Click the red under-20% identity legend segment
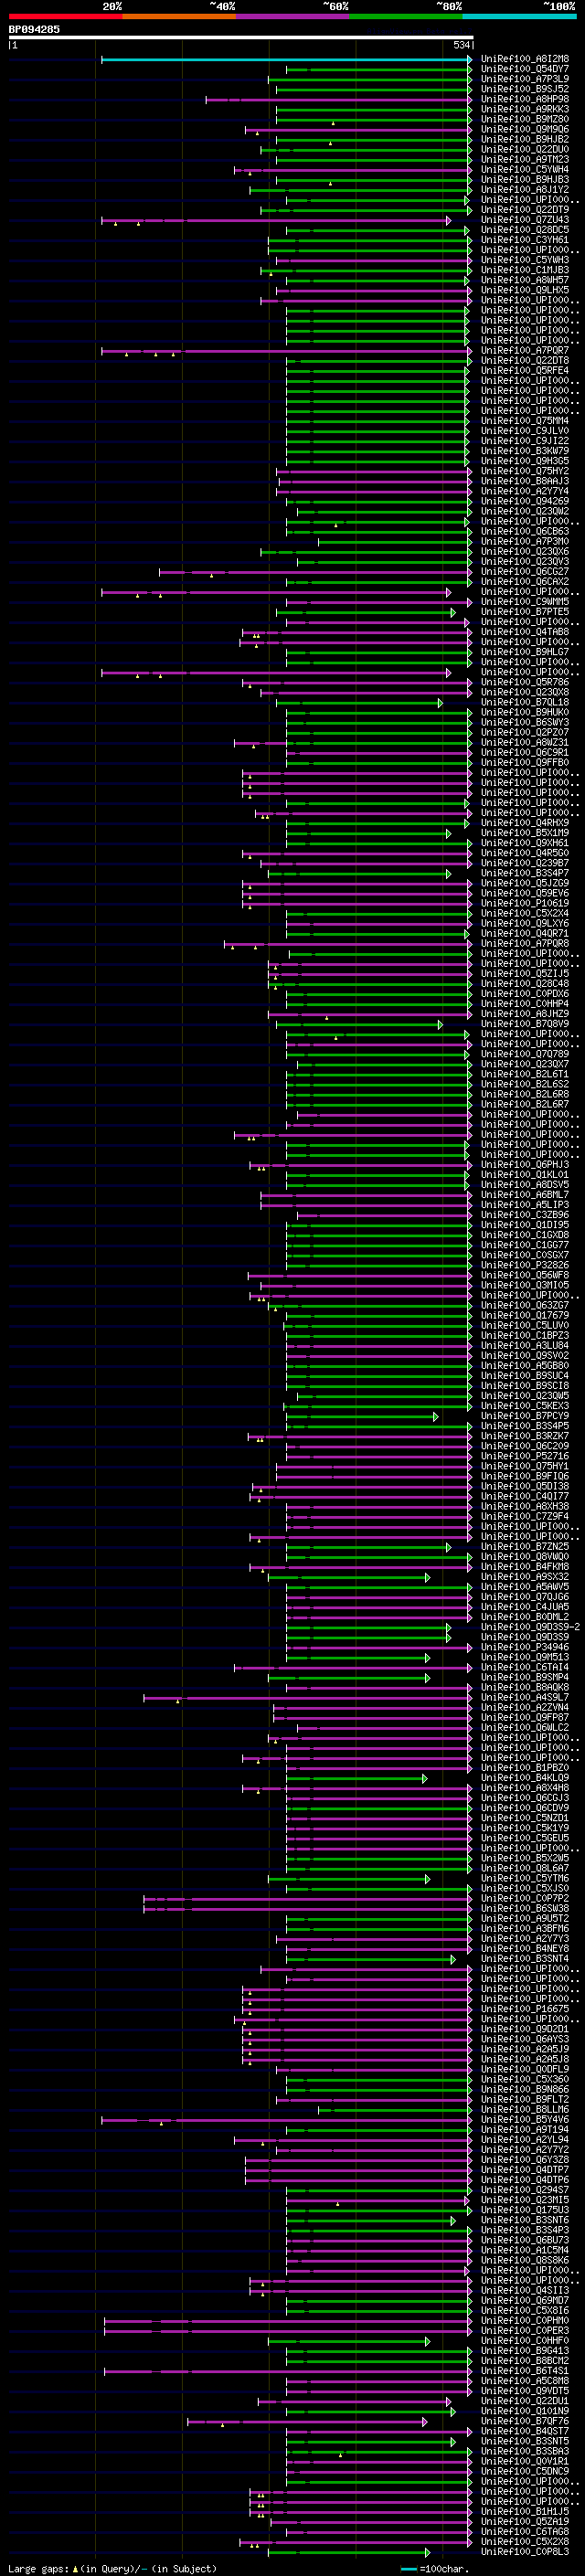Viewport: 585px width, 2576px height. (x=66, y=17)
